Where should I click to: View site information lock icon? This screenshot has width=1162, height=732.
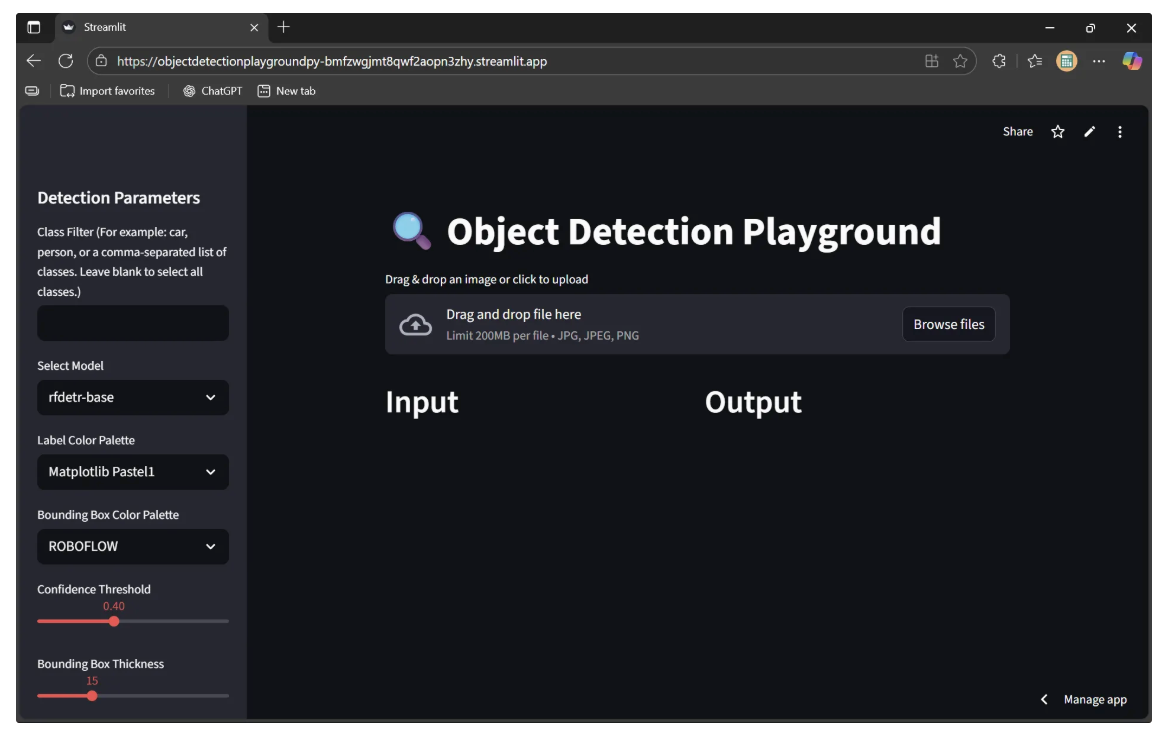pos(102,61)
